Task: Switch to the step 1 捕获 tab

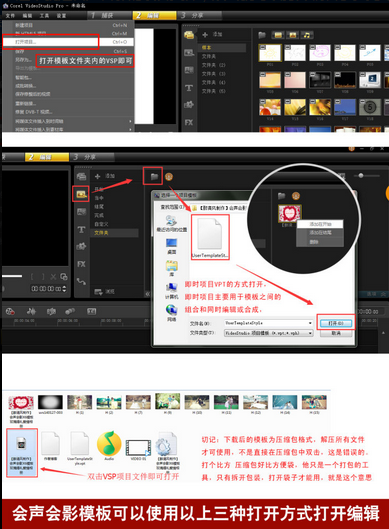Action: click(109, 16)
